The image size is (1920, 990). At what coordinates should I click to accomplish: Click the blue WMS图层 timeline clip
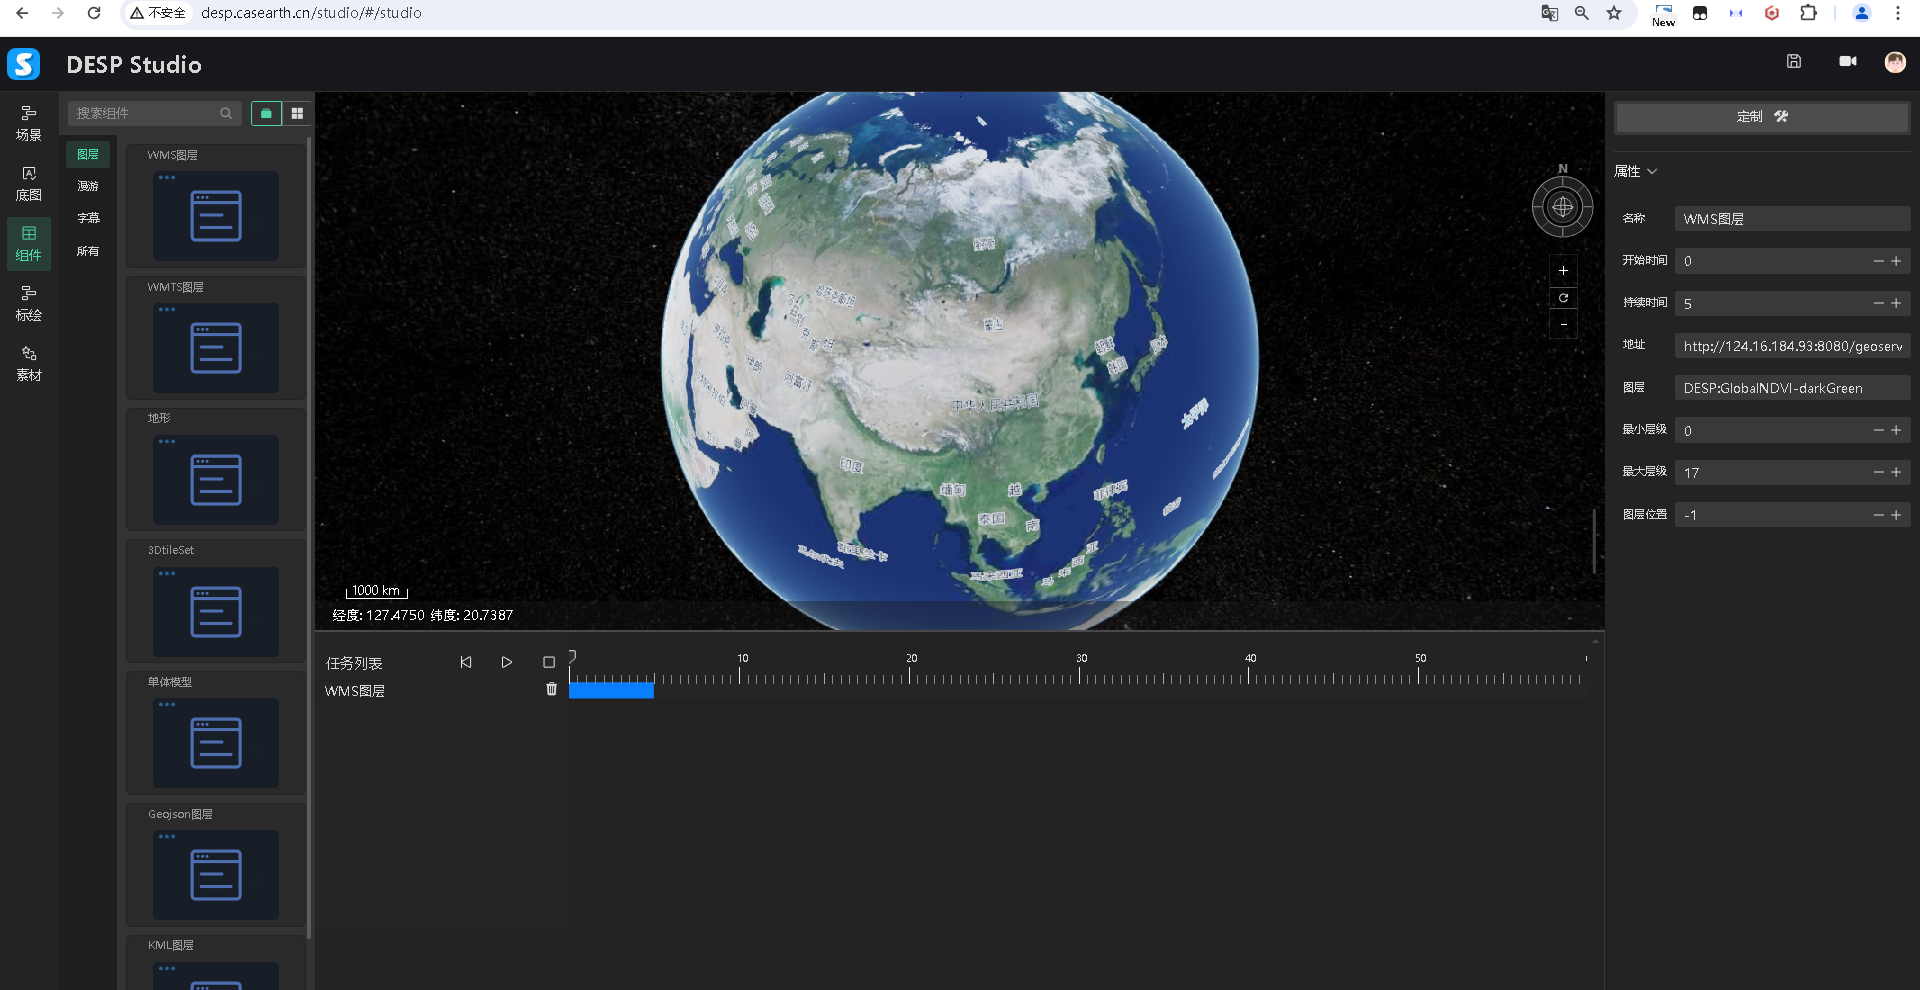pos(611,690)
